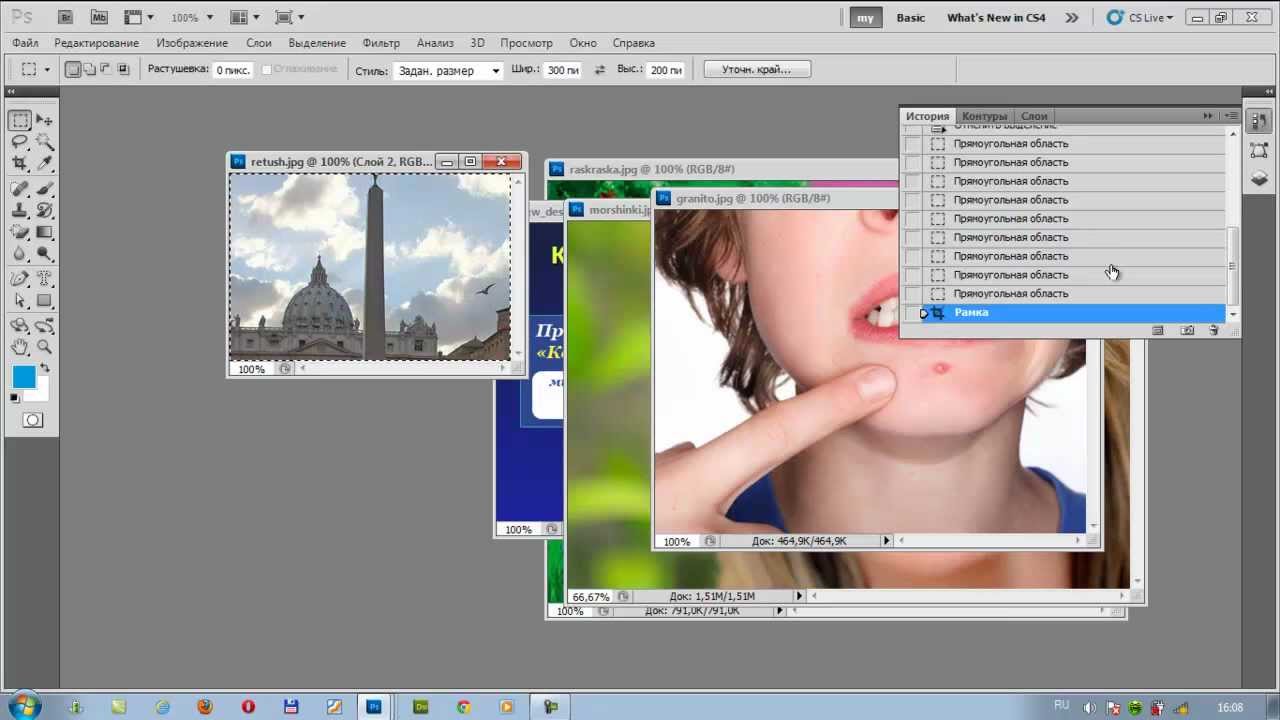Image resolution: width=1280 pixels, height=720 pixels.
Task: Select the Zoom tool
Action: point(44,347)
